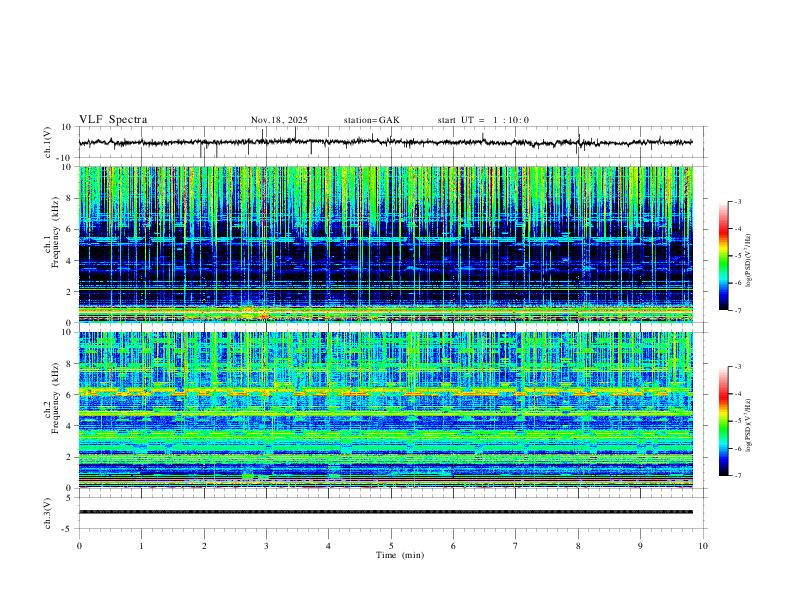Screen dimensions: 792x612
Task: Click the ch.2 "Frequency (kHz)" axis label
Action: 55,398
